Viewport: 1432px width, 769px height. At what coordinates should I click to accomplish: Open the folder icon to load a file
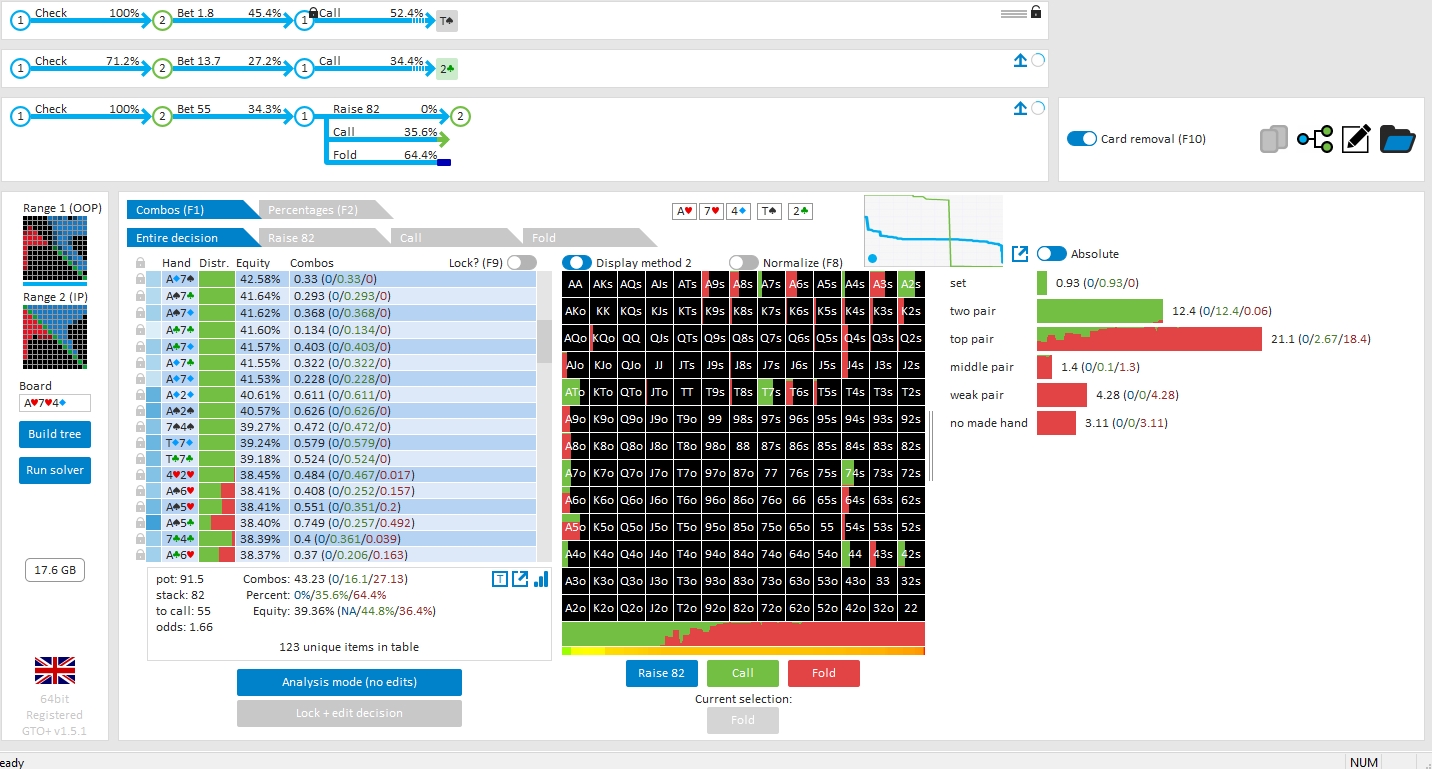(x=1397, y=139)
